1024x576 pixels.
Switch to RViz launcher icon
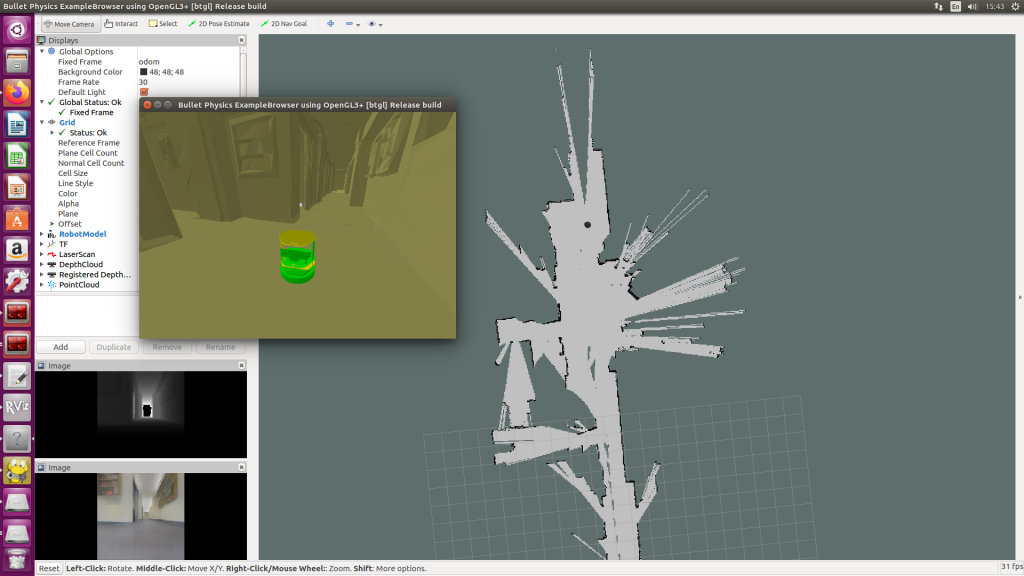(x=17, y=407)
